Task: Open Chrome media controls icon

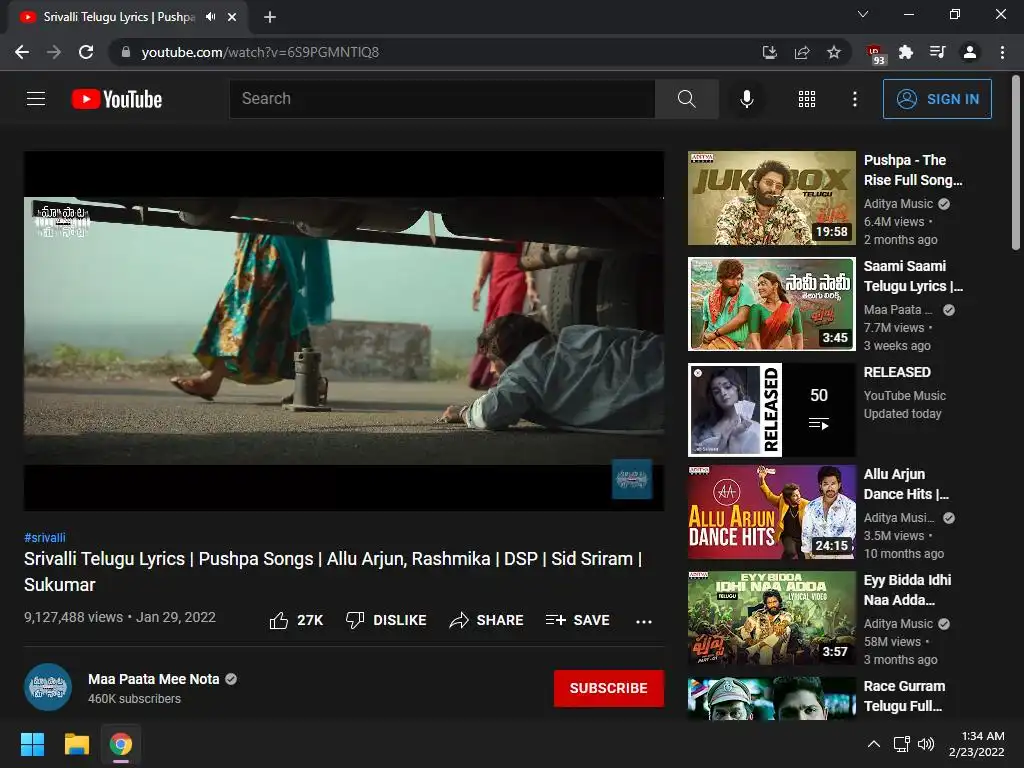Action: click(938, 52)
